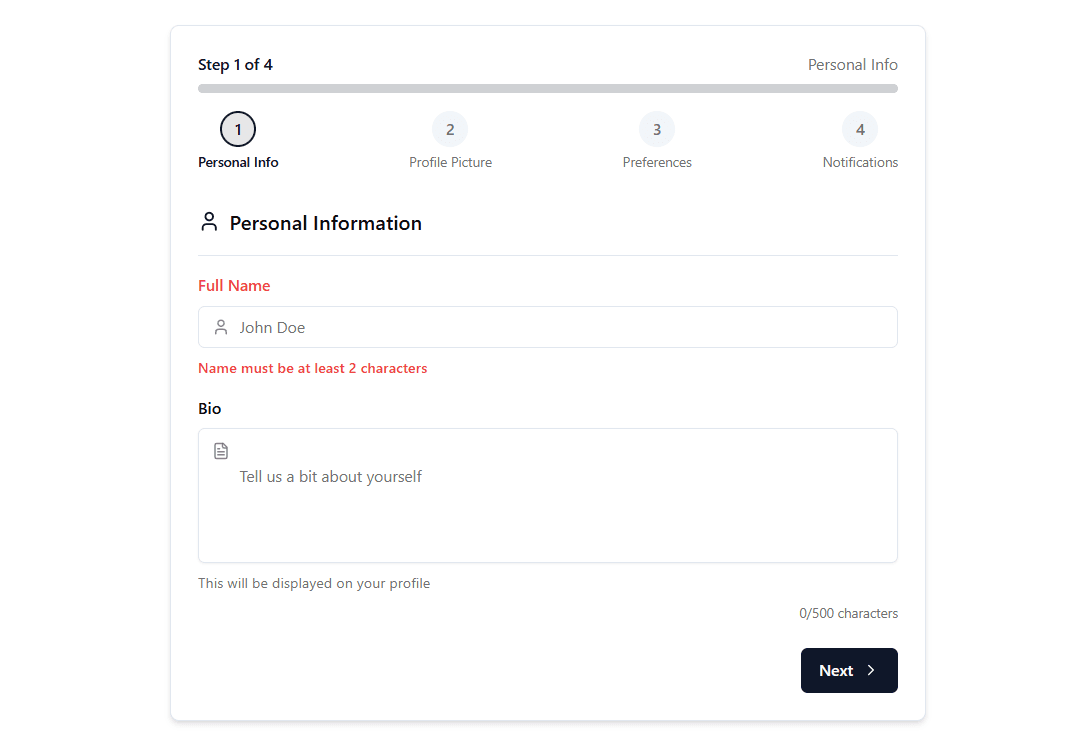Click the person icon beside Personal Information heading
The height and width of the screenshot is (747, 1089).
(x=209, y=222)
